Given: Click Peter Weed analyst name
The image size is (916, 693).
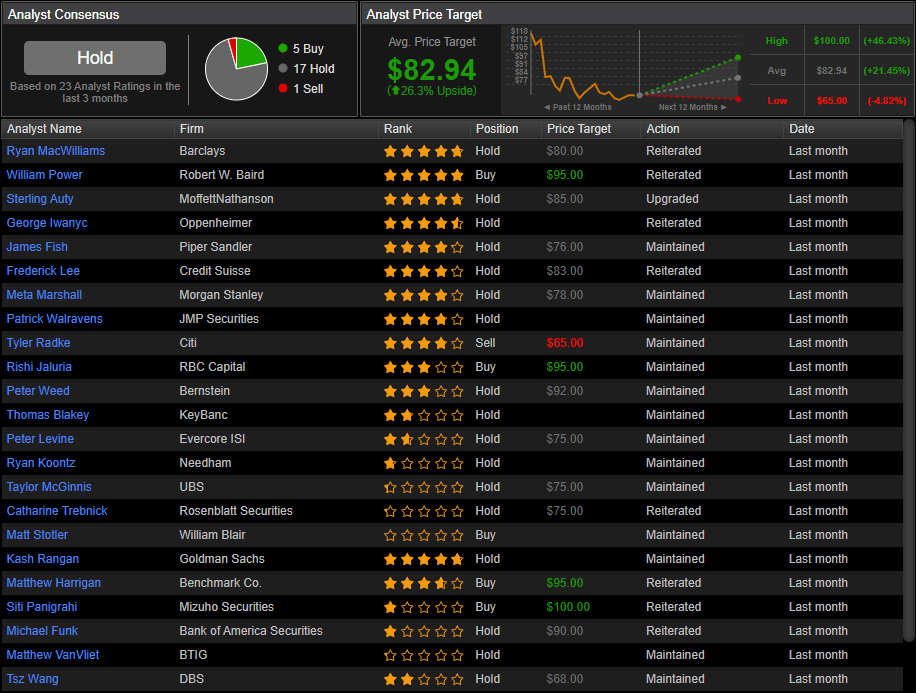Looking at the screenshot, I should tap(38, 390).
